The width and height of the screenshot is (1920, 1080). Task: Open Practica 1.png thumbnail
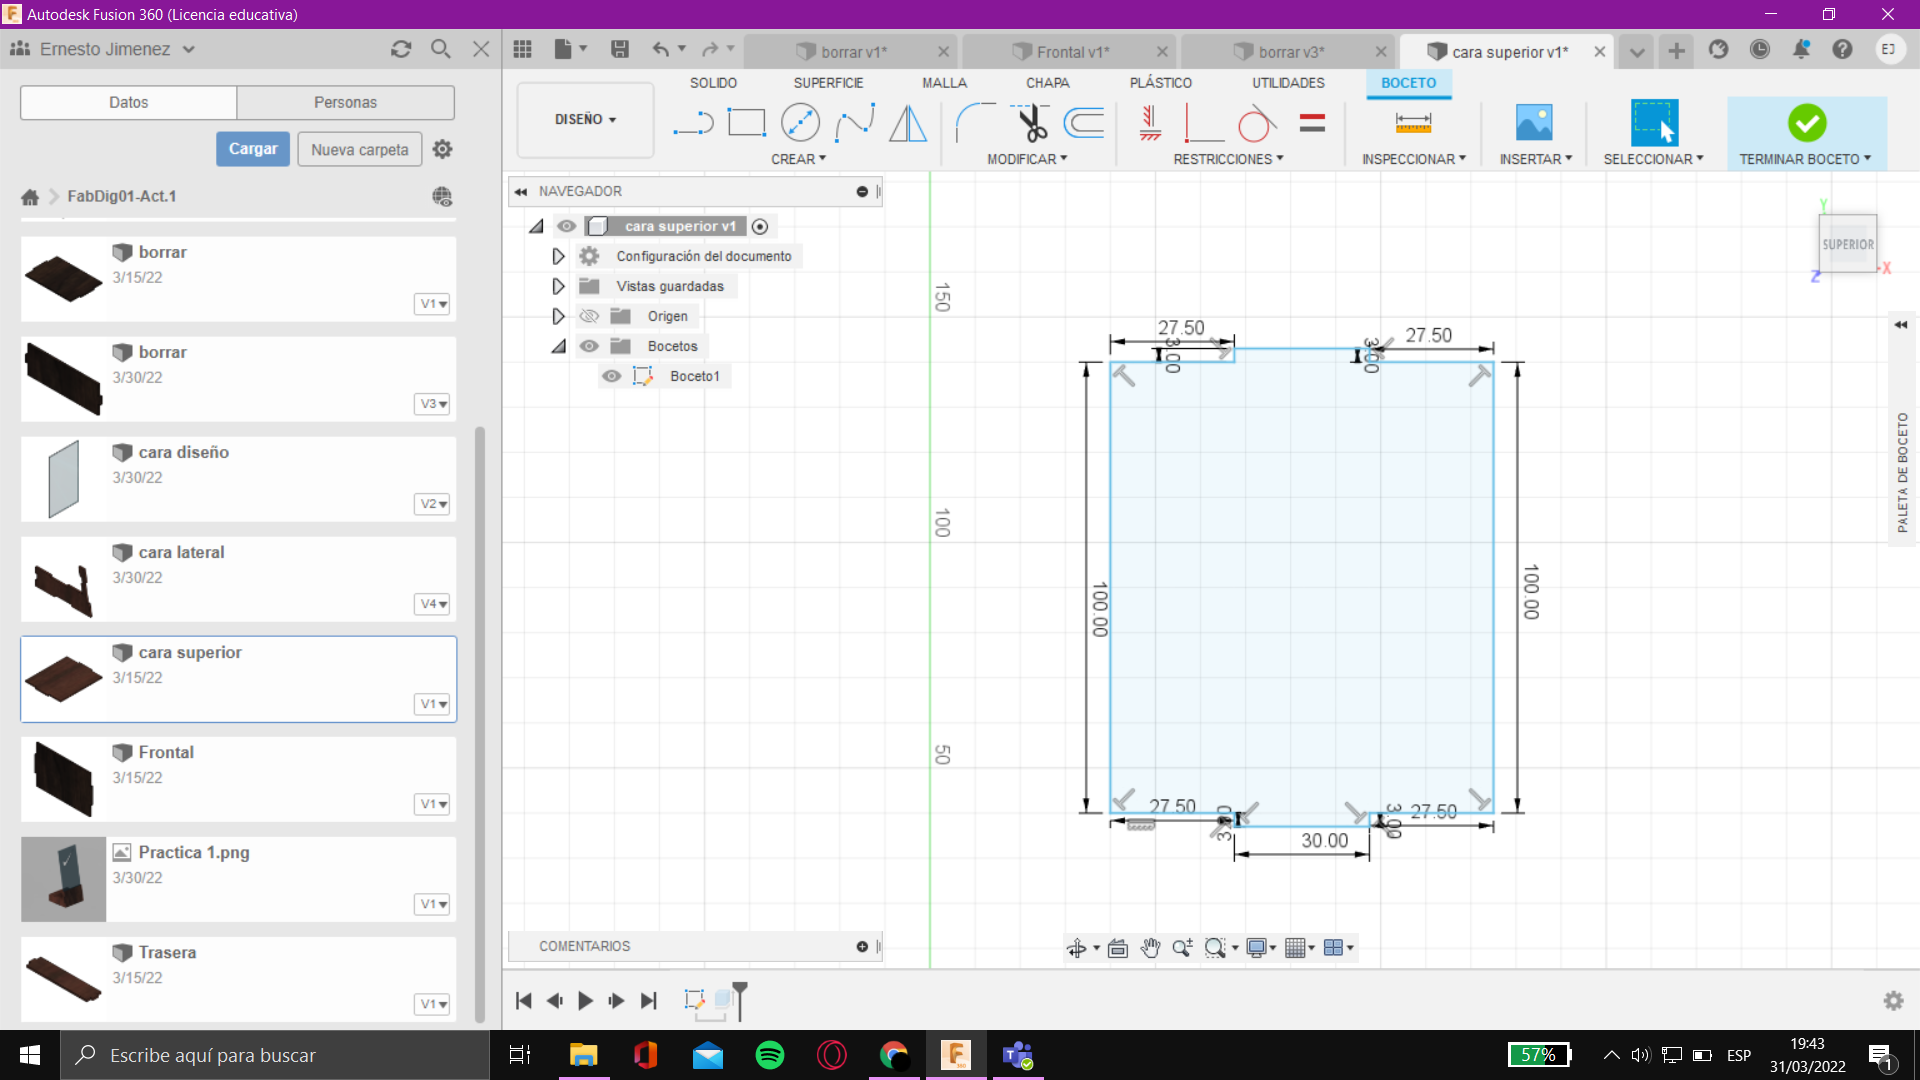(x=63, y=879)
